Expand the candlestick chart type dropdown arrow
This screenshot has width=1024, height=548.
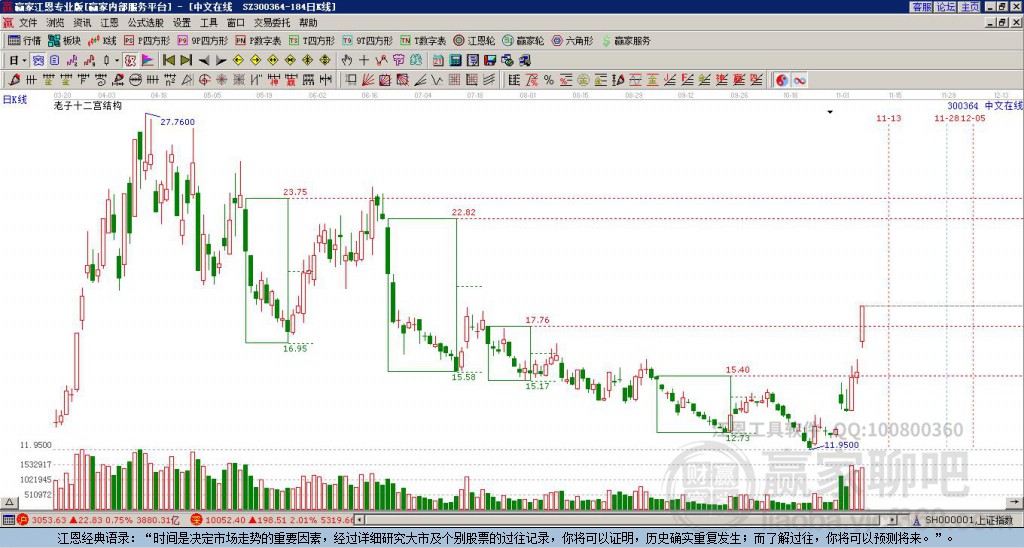pyautogui.click(x=117, y=60)
